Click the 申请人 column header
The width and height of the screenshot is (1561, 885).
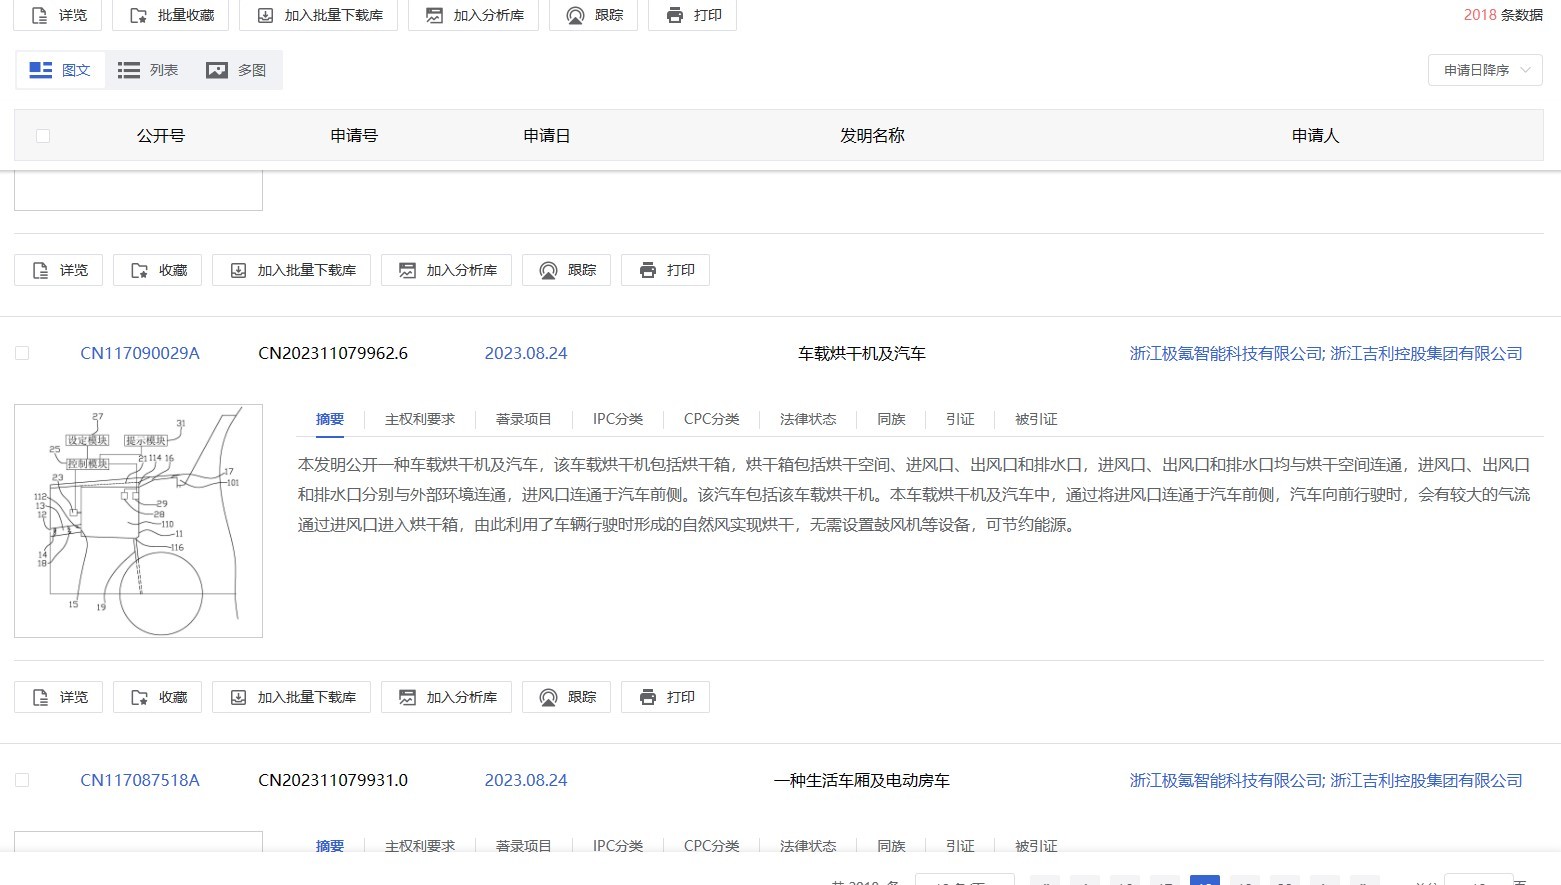1315,136
